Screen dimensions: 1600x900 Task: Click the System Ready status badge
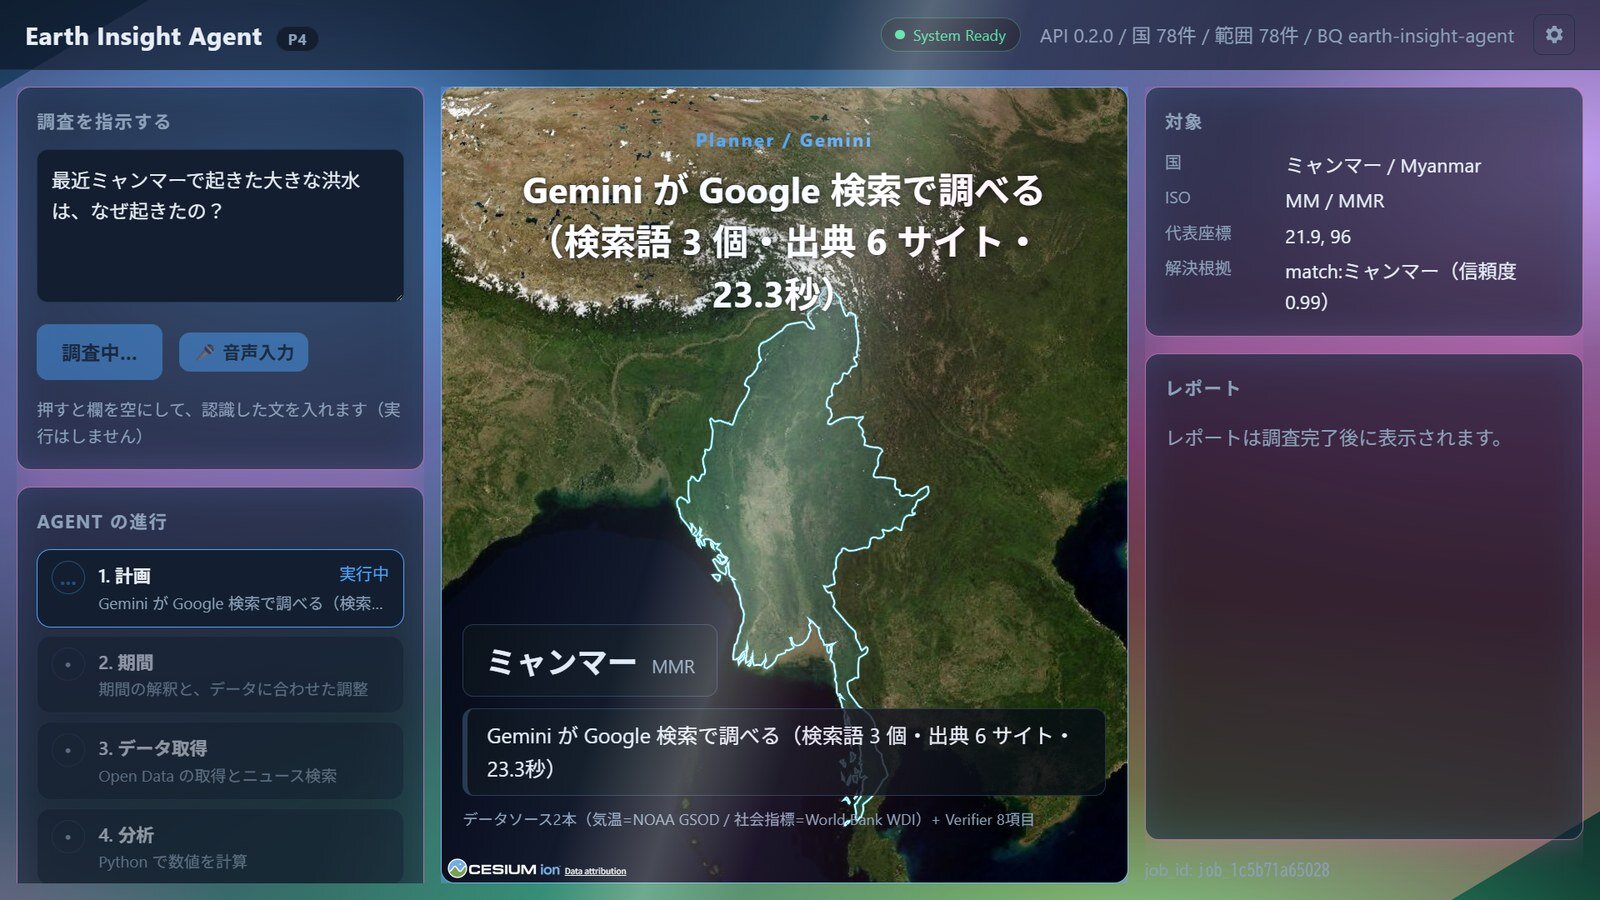(x=950, y=35)
